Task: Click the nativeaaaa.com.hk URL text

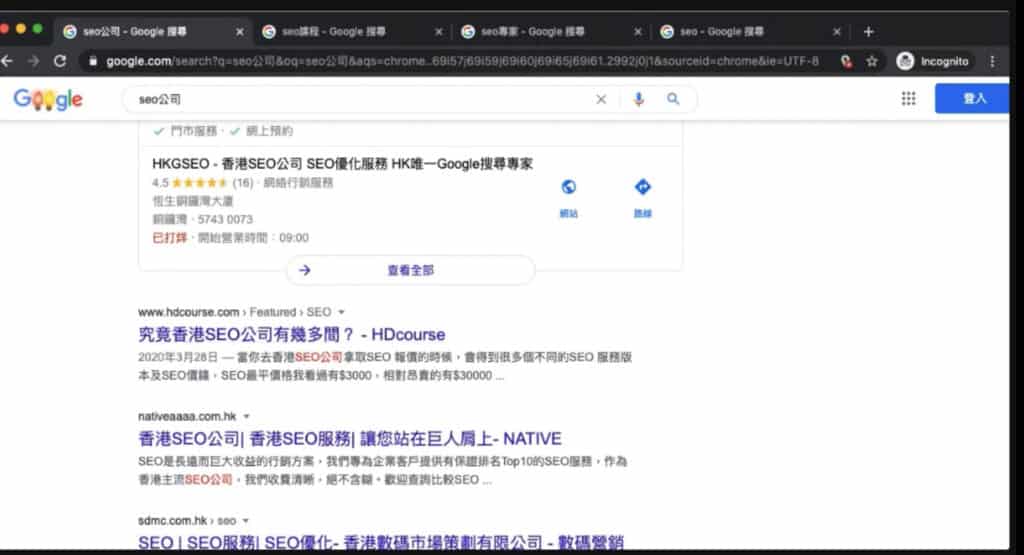Action: (x=187, y=417)
